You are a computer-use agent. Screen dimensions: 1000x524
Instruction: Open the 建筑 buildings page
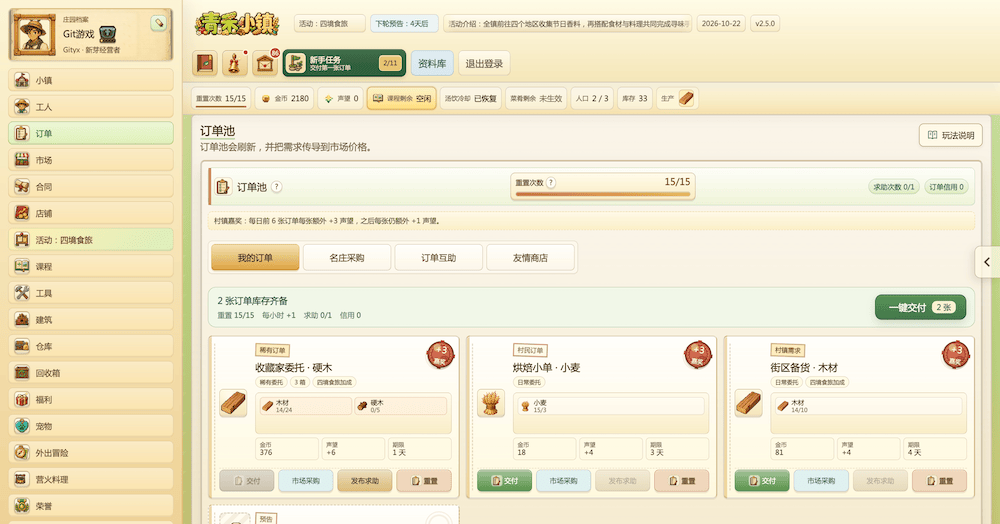pos(91,320)
